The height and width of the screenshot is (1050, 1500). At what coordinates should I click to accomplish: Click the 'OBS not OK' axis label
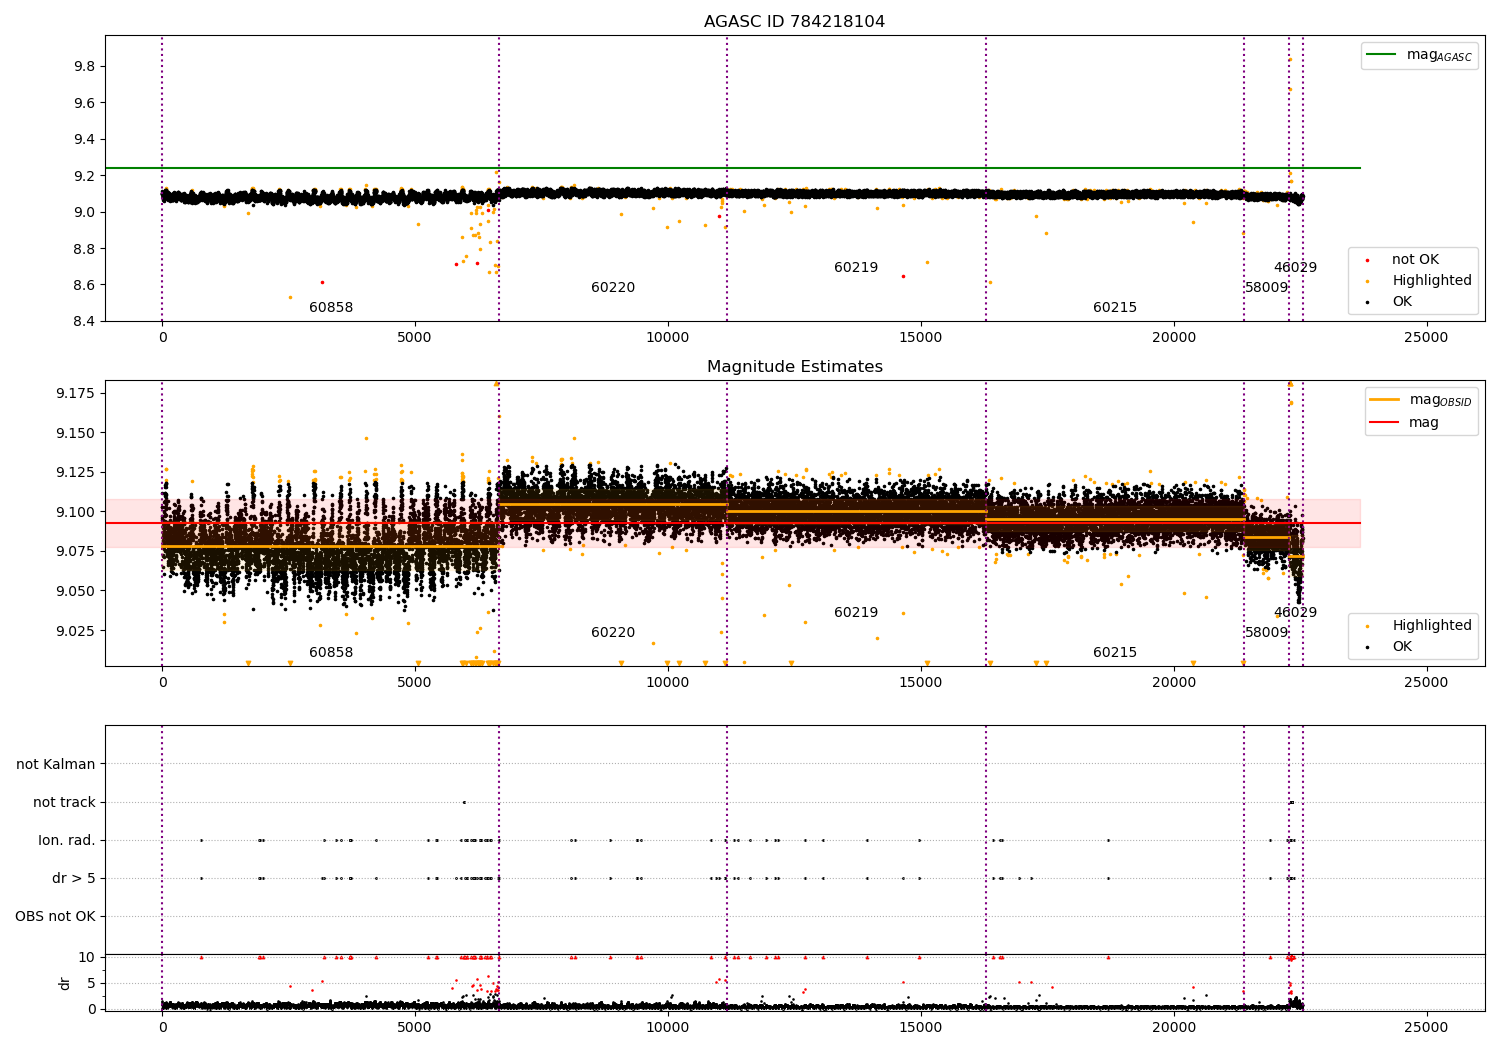click(x=55, y=917)
